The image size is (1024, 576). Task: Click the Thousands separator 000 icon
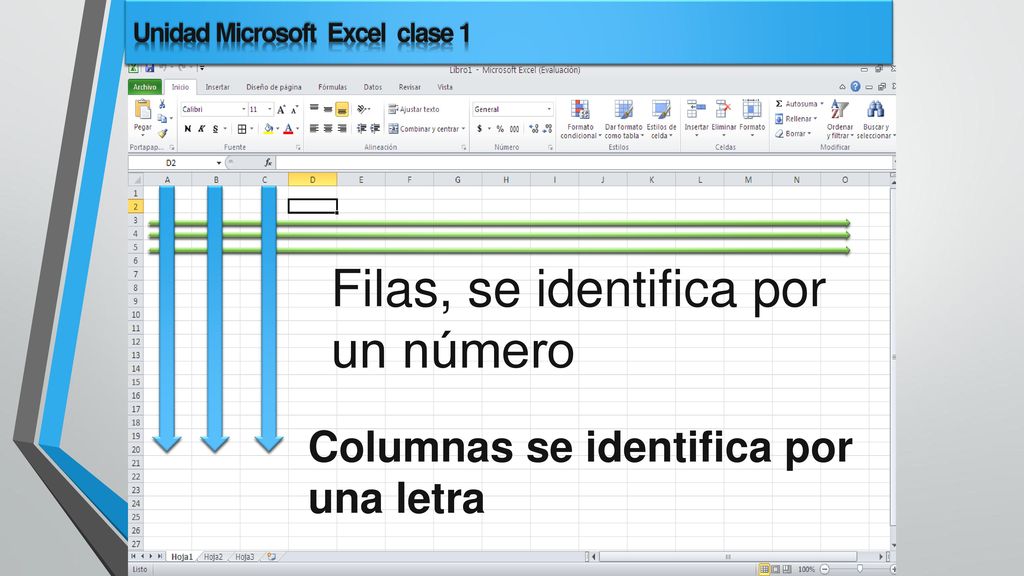coord(515,129)
